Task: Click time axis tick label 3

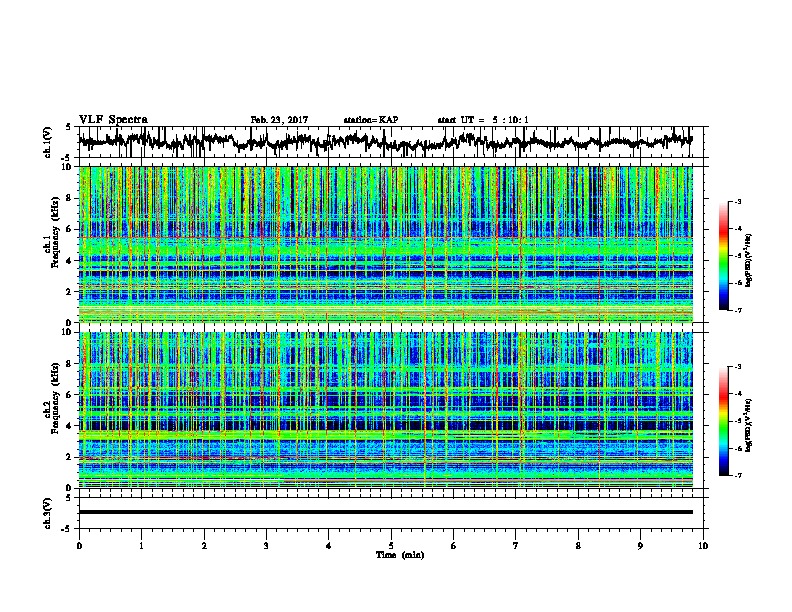Action: 266,546
